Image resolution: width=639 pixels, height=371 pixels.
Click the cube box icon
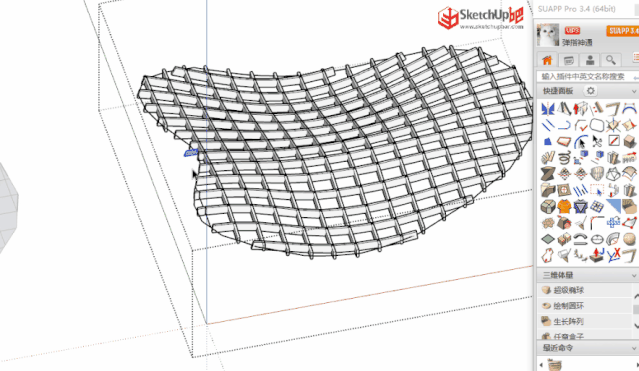point(630,141)
